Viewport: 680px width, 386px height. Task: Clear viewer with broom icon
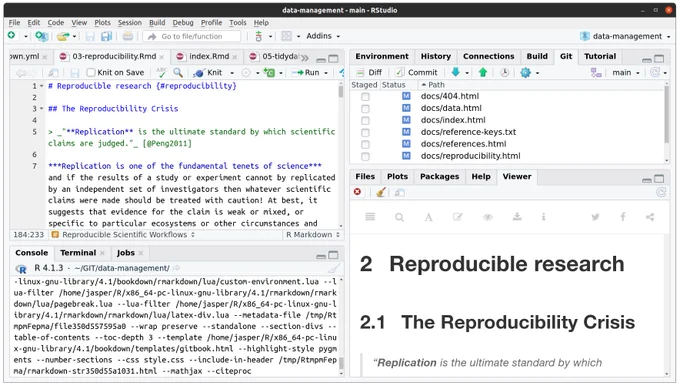381,192
